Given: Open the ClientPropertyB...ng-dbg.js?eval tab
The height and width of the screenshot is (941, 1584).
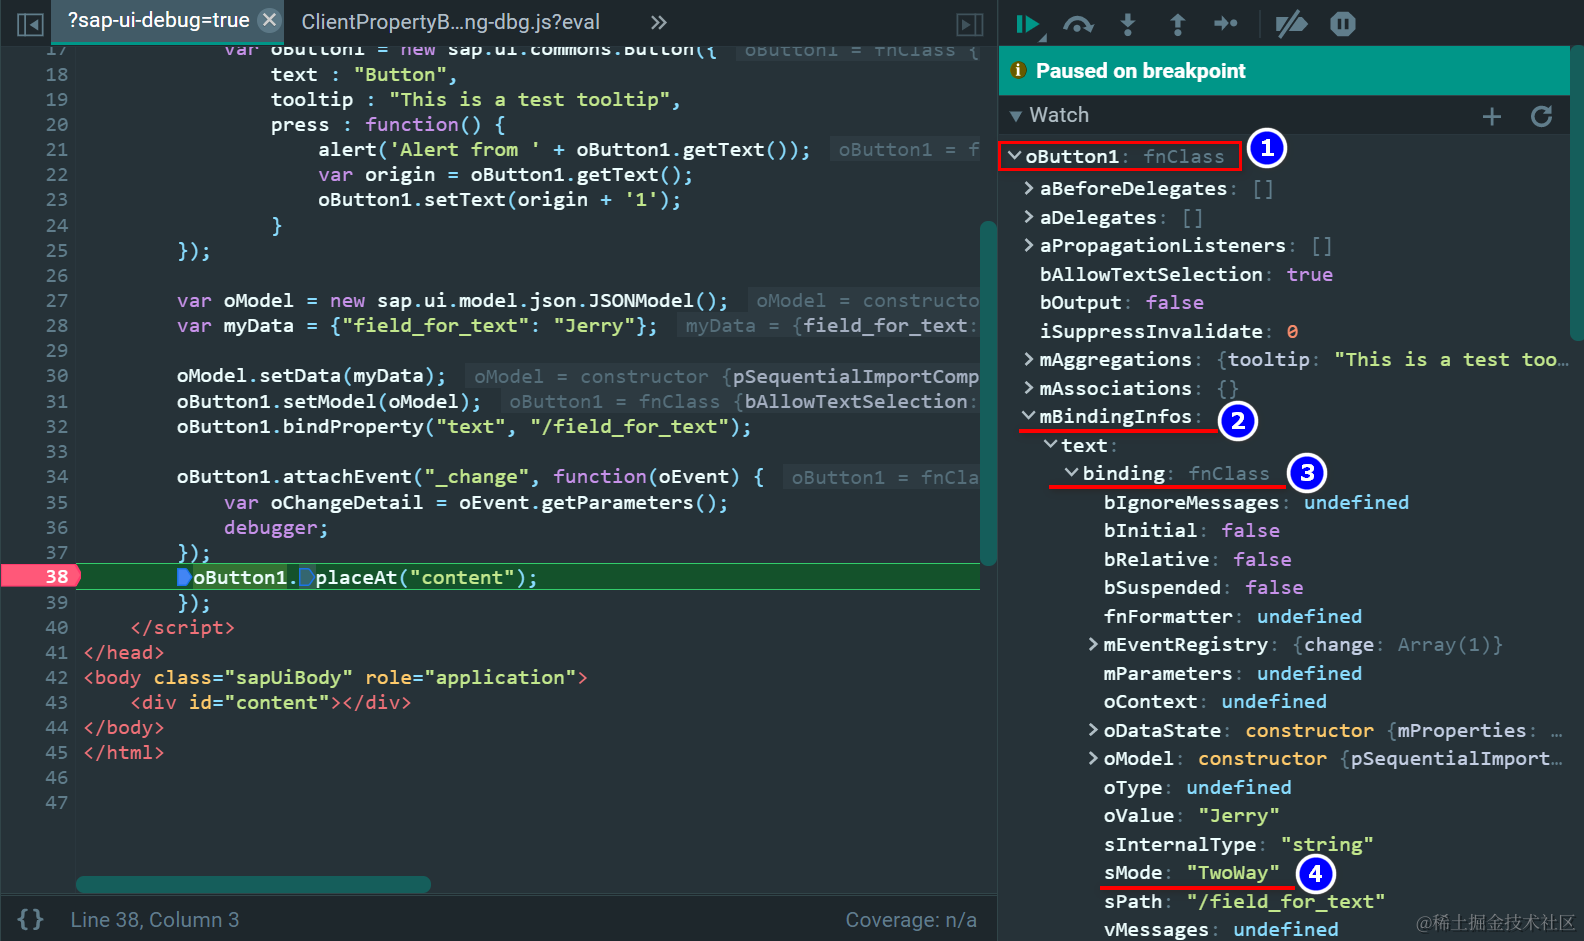Looking at the screenshot, I should click(450, 22).
